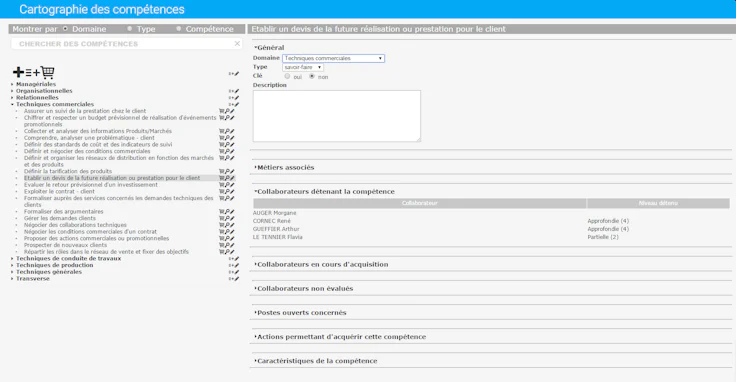Expand the Métiers associés section
The image size is (736, 382).
click(x=284, y=168)
